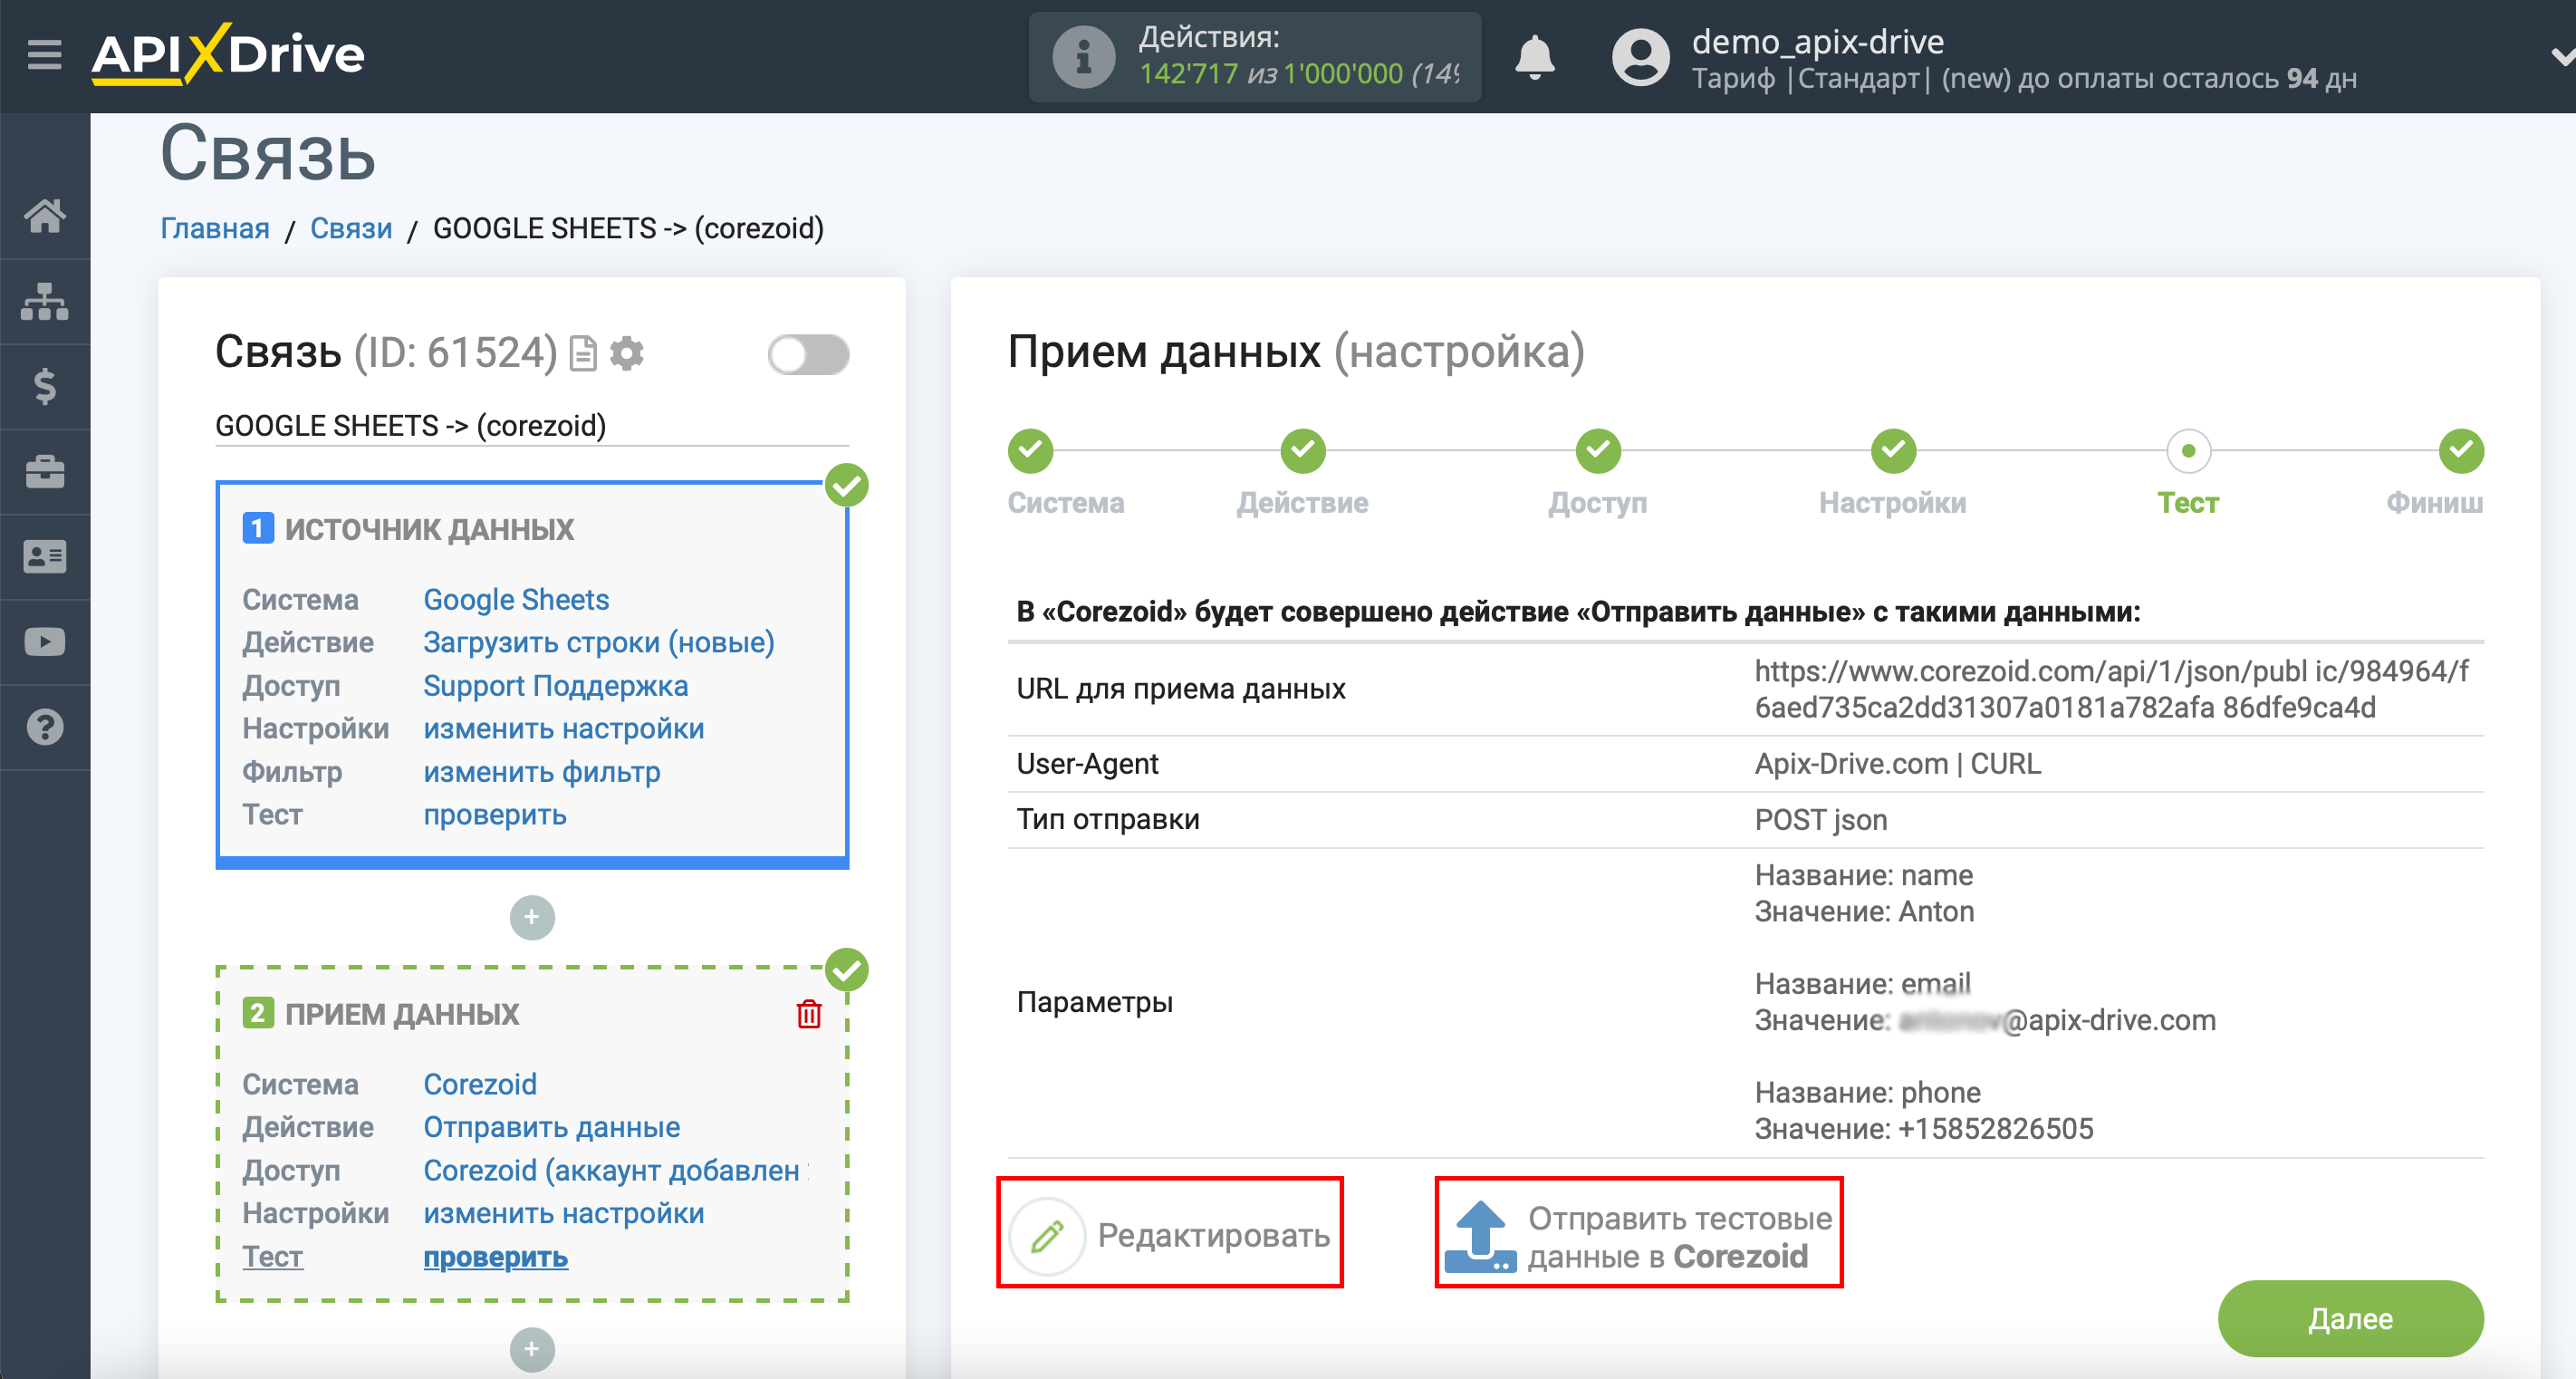Click receiver проверить test link
Image resolution: width=2576 pixels, height=1379 pixels.
coord(496,1256)
